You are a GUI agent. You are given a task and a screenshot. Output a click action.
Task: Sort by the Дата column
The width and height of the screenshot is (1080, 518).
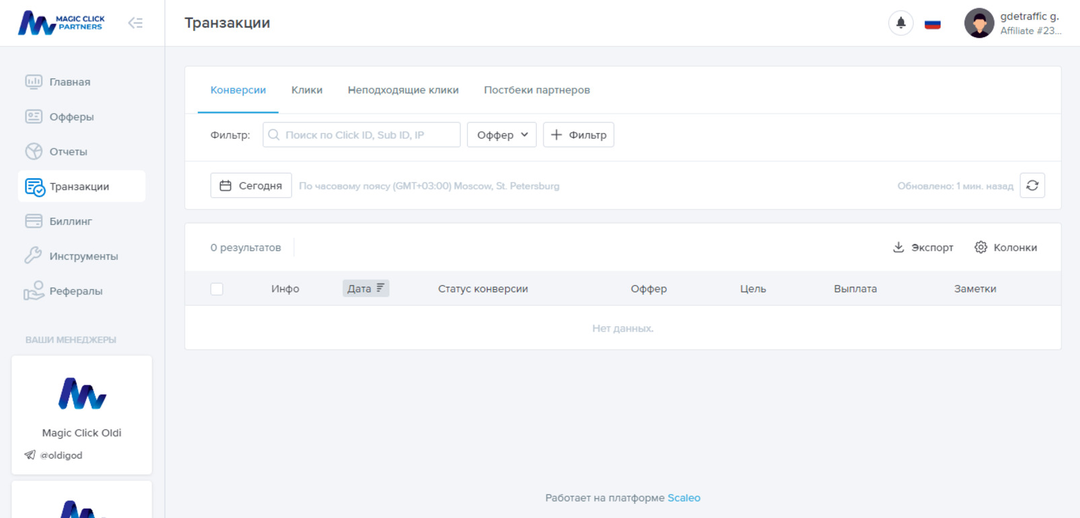[x=366, y=289]
